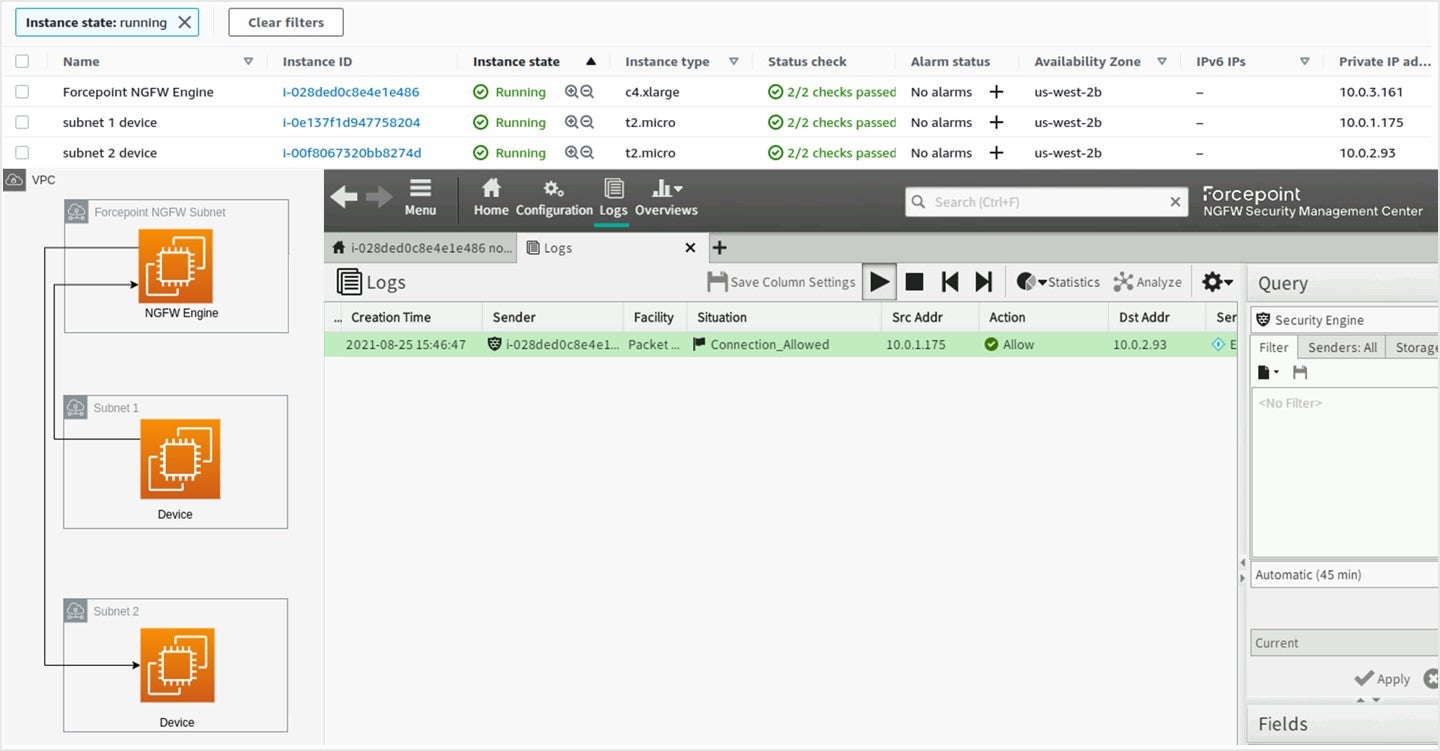This screenshot has height=751, width=1440.
Task: Select the Filter tab in Query panel
Action: [1274, 347]
